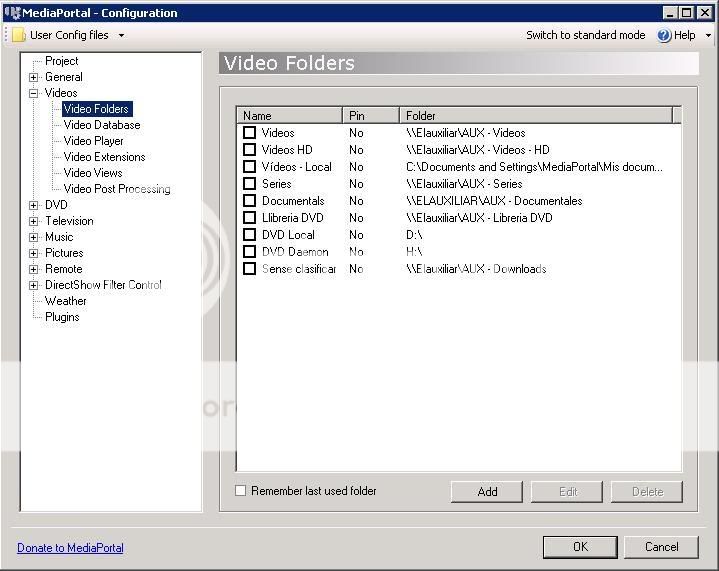
Task: Open Video Player settings
Action: click(x=94, y=141)
